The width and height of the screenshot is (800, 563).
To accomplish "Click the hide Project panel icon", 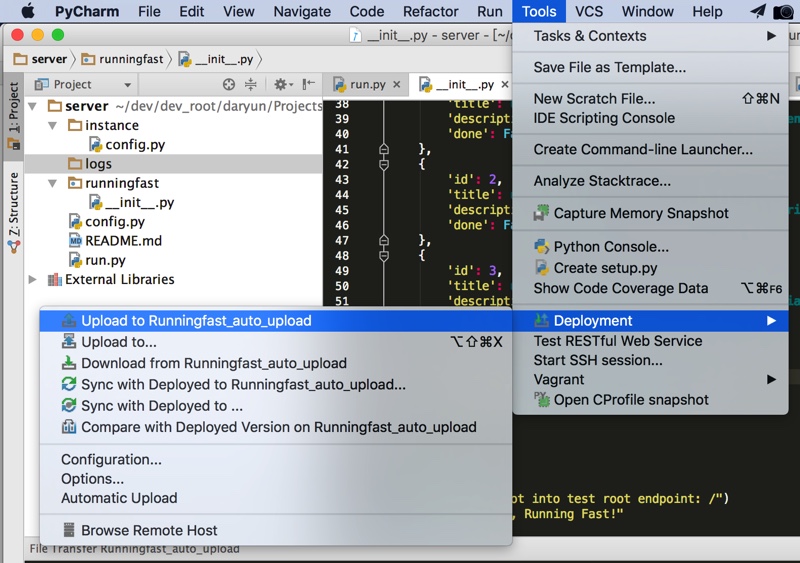I will 308,84.
